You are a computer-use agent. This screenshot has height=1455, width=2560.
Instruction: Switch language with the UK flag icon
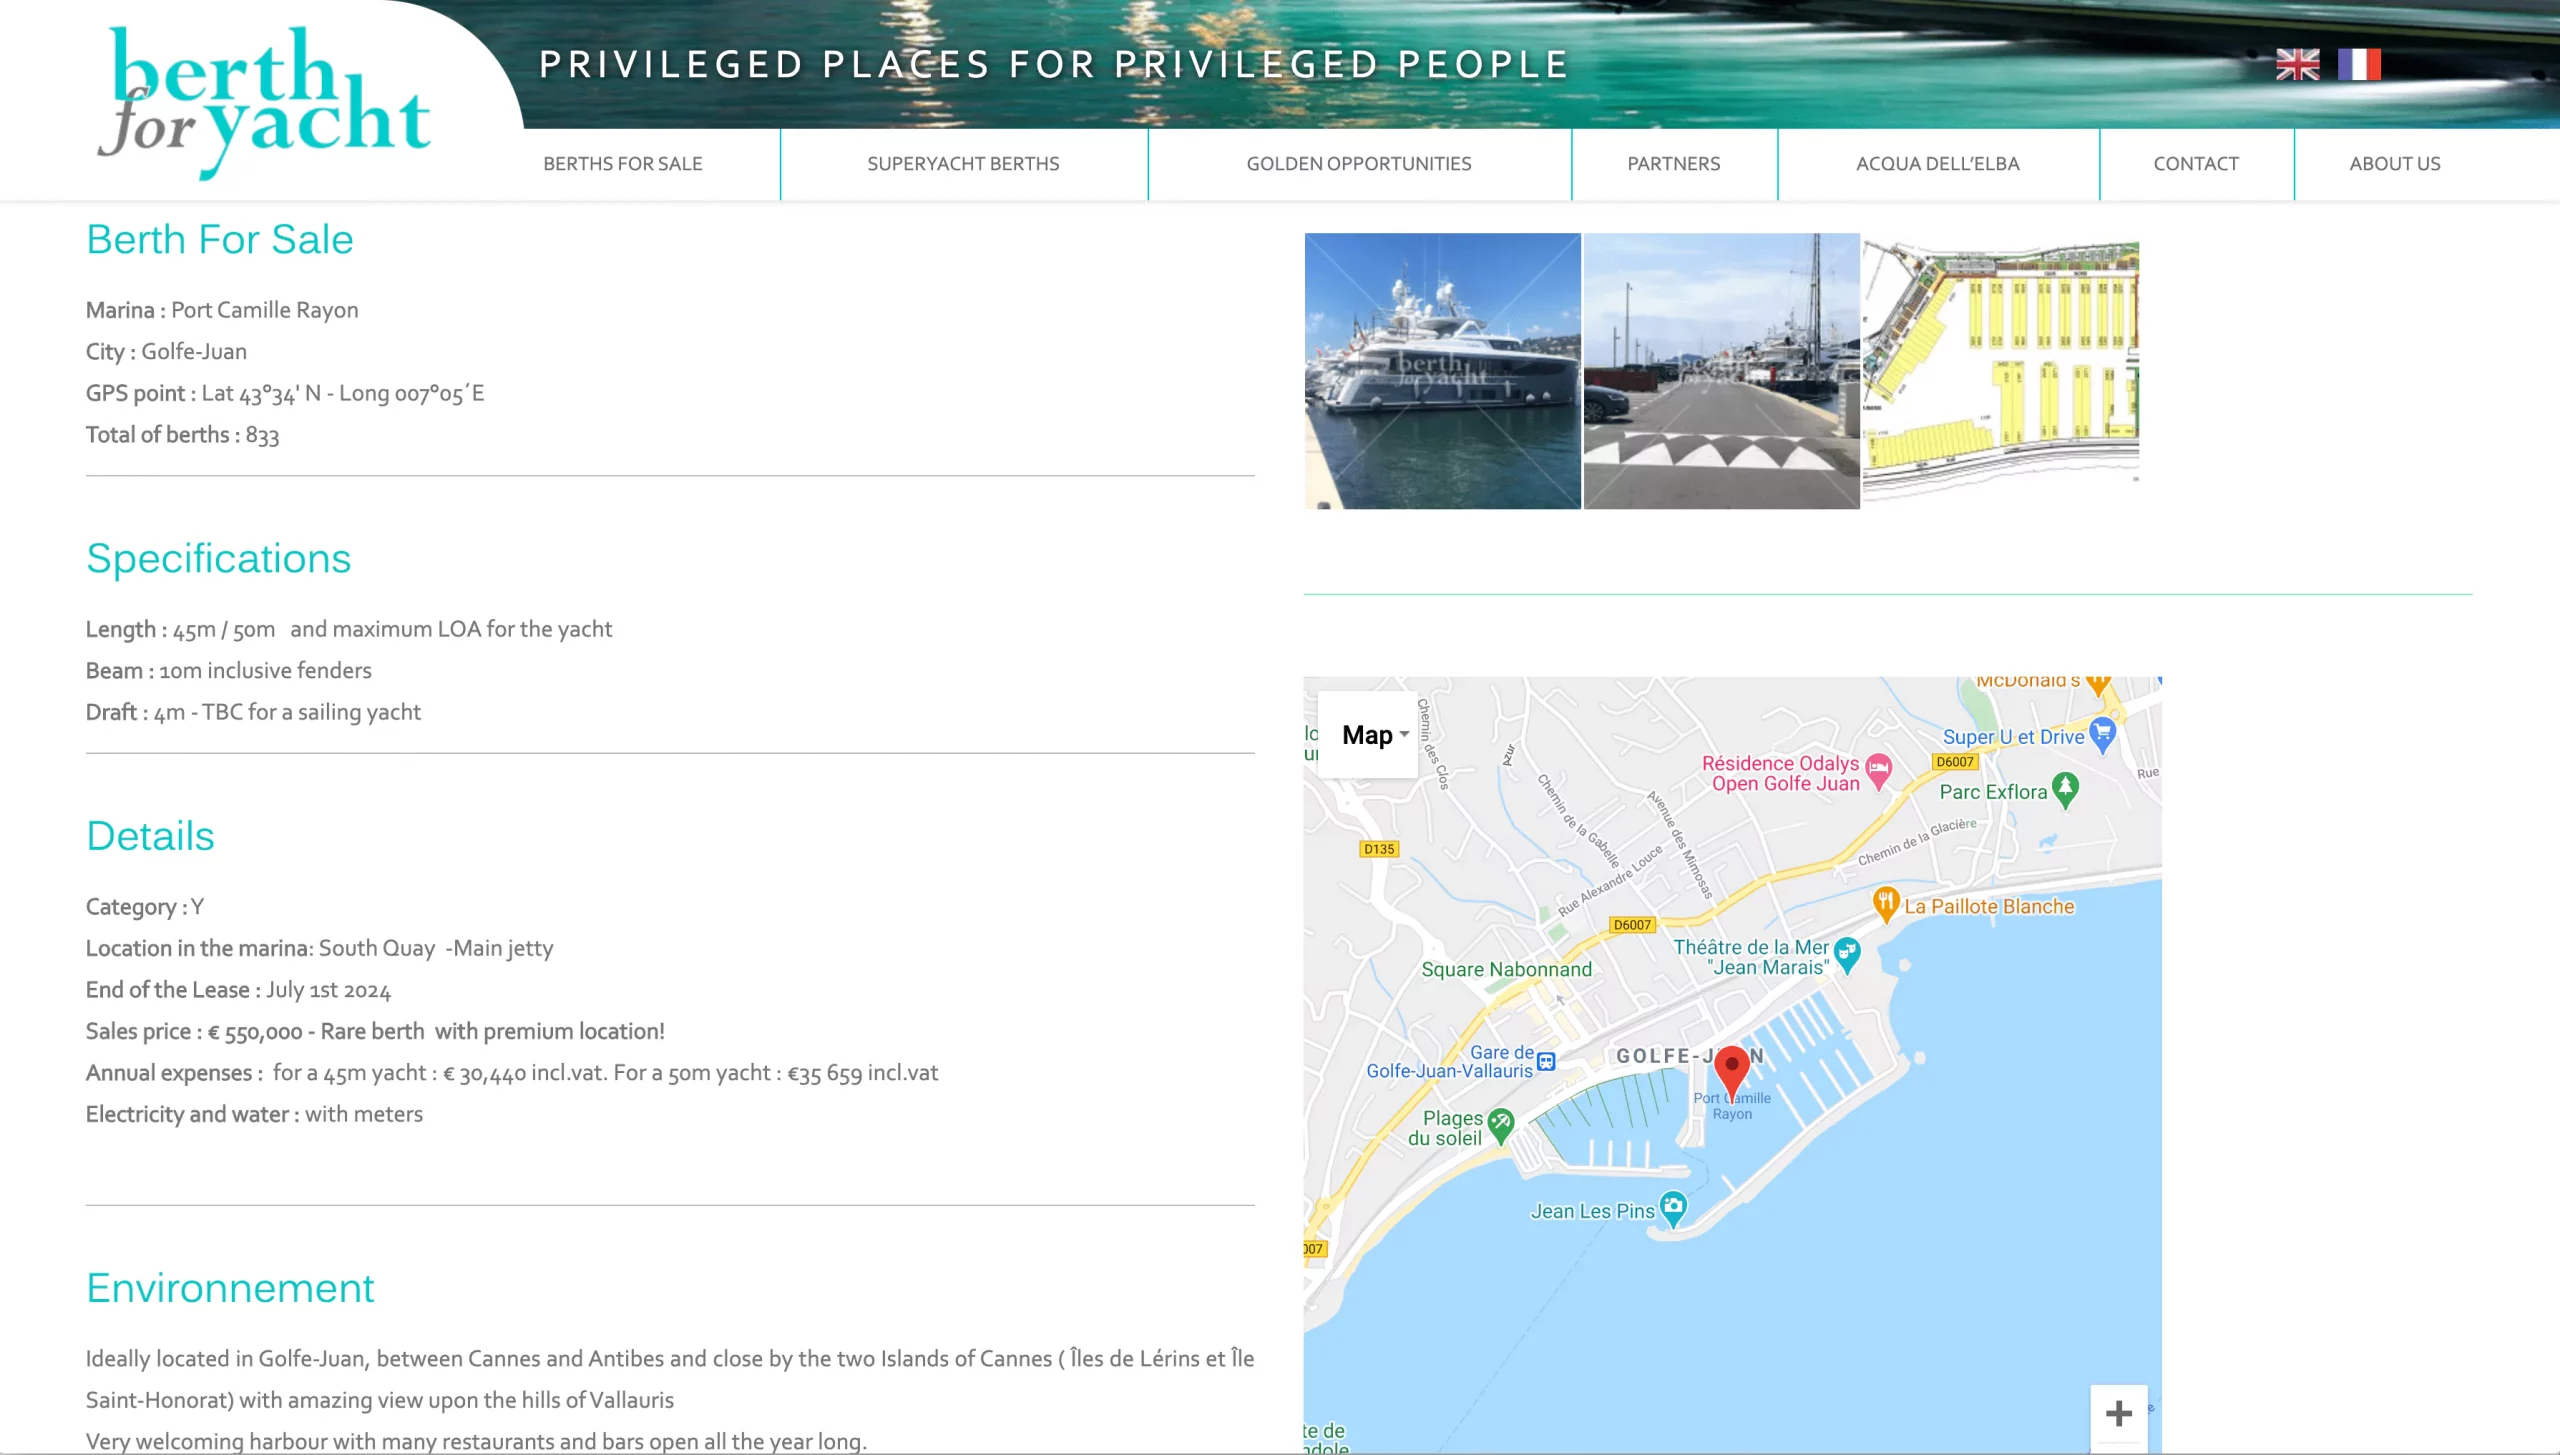2297,64
